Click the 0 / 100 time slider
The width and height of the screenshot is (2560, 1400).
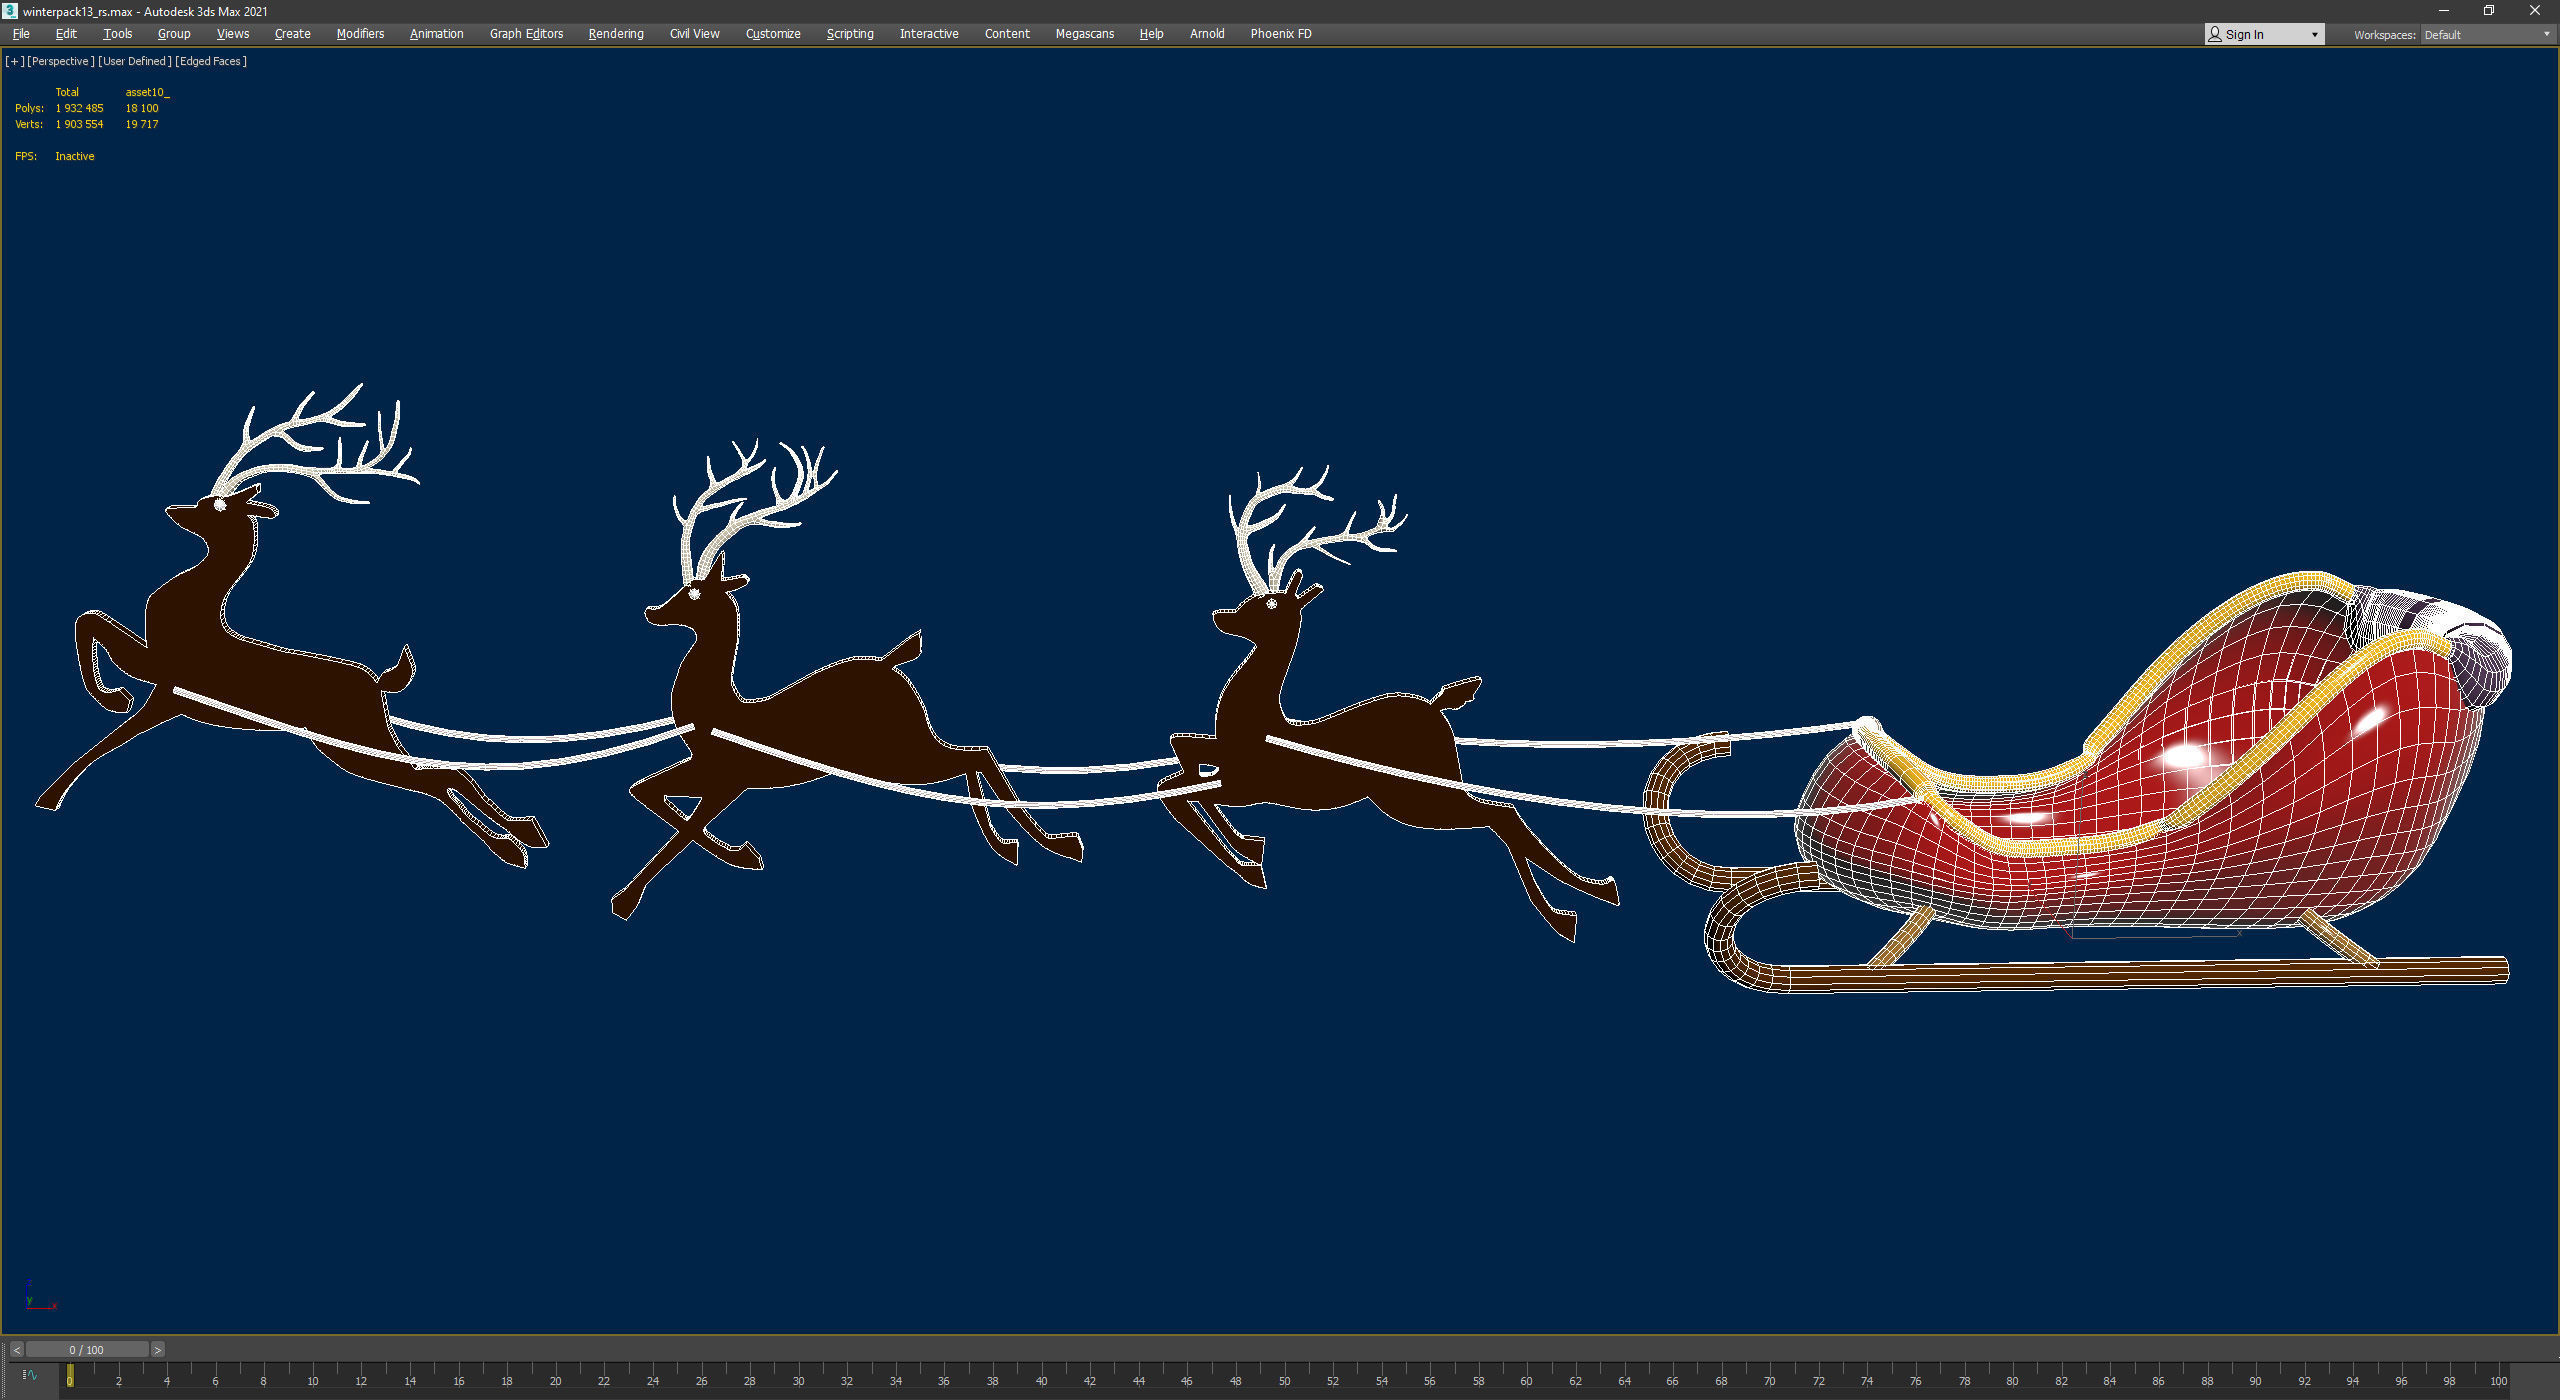coord(87,1350)
